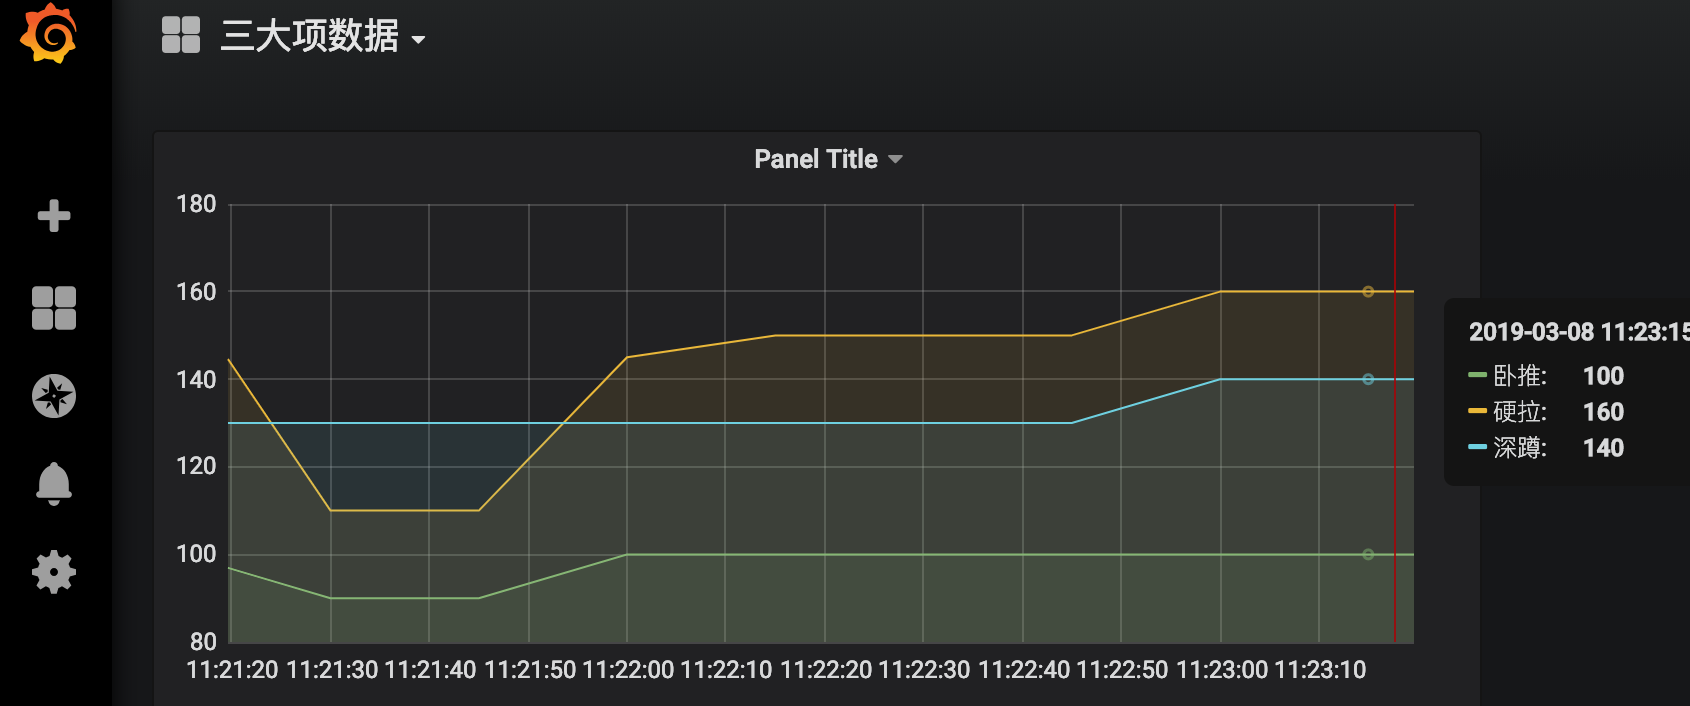1690x706 pixels.
Task: Open the Configuration gear icon
Action: (54, 572)
